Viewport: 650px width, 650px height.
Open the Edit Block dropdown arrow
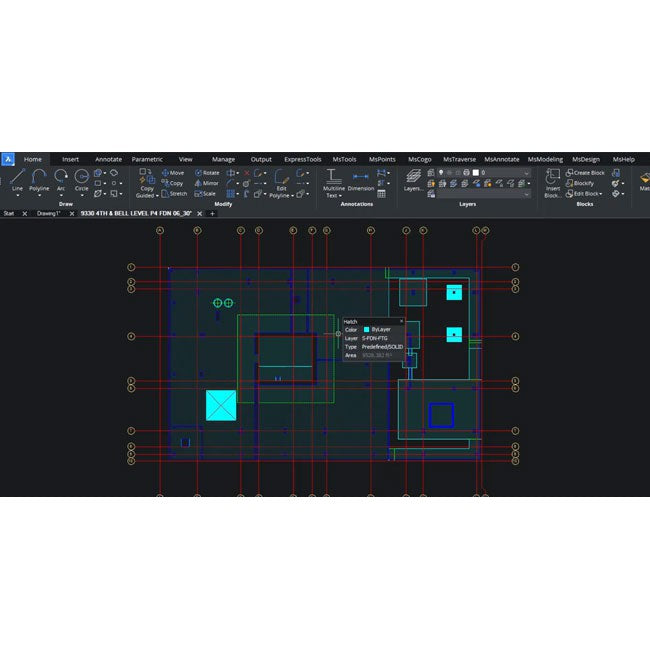click(601, 194)
